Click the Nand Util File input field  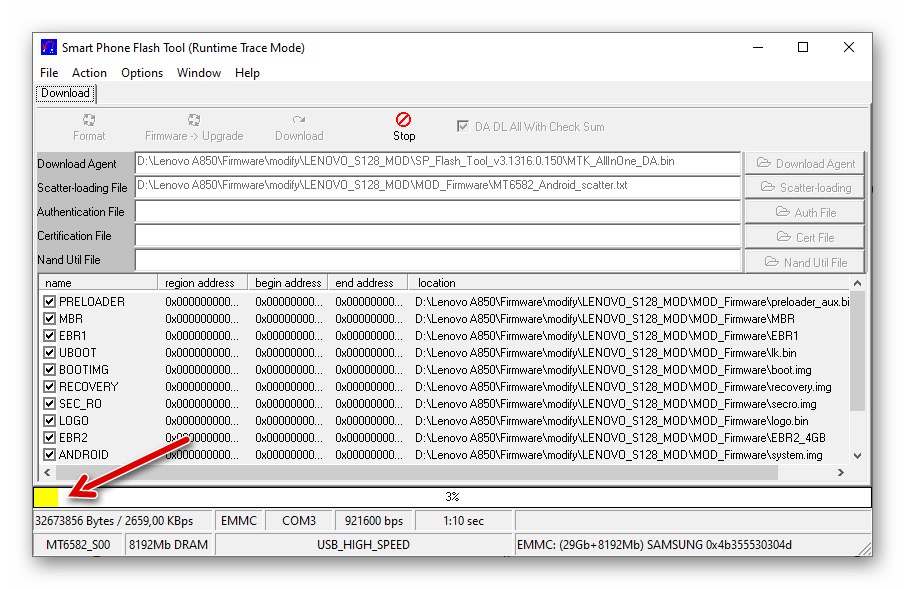point(437,260)
